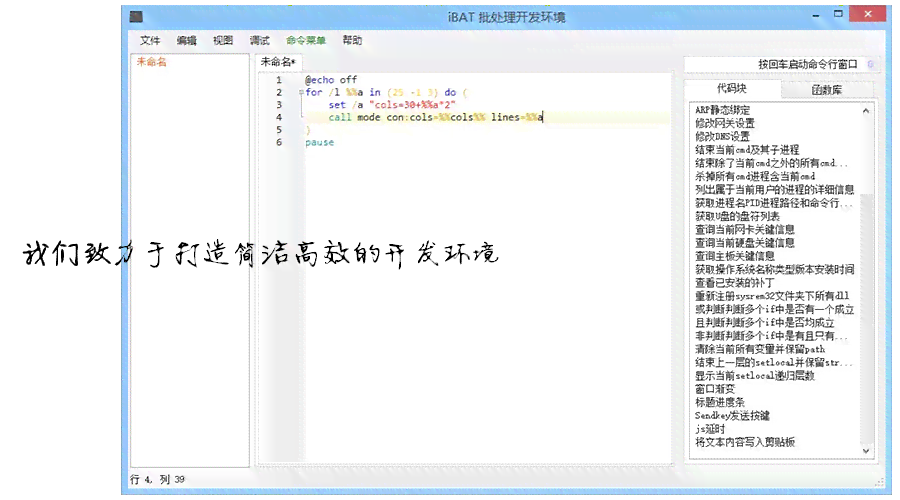Click the pause code line

[320, 142]
